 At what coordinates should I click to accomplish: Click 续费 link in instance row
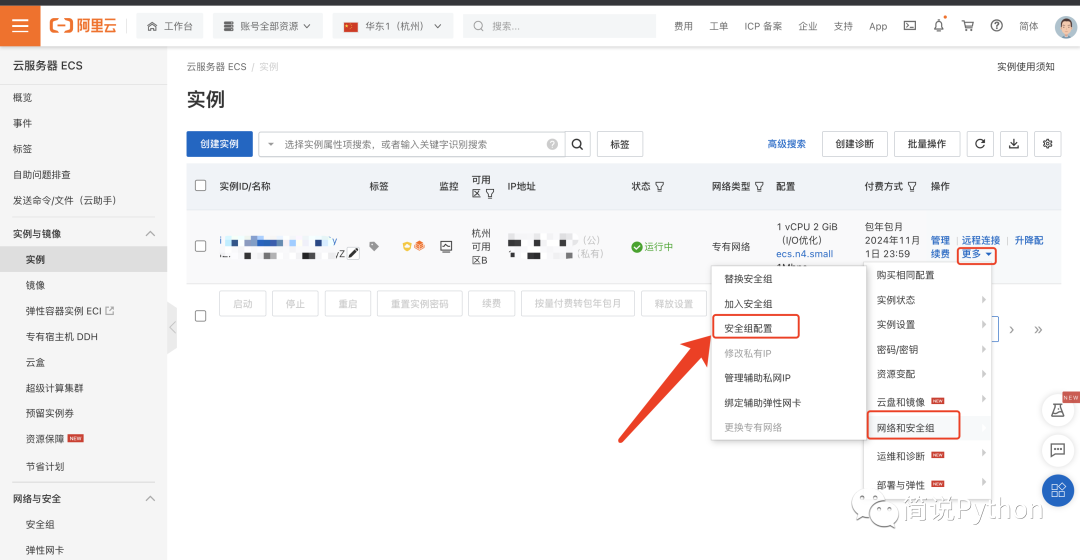click(940, 253)
